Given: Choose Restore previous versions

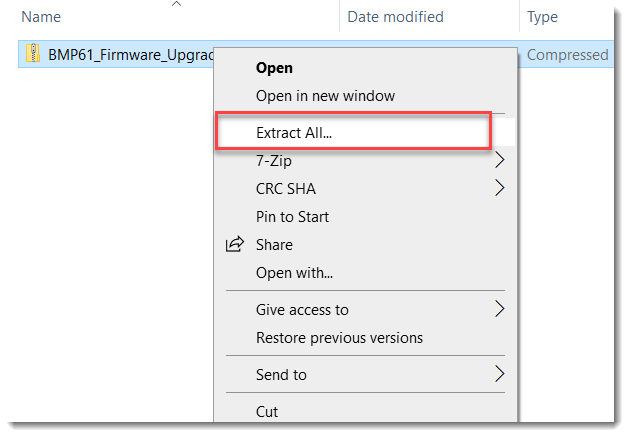Looking at the screenshot, I should tap(339, 338).
